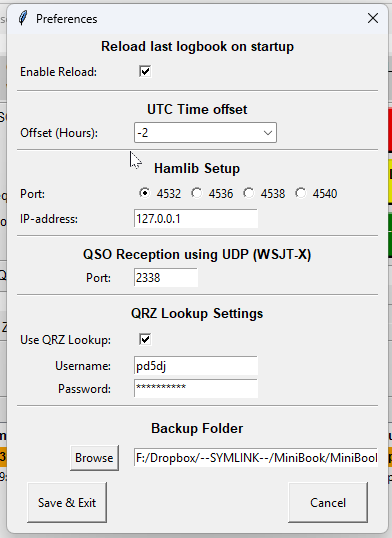Viewport: 392px width, 538px height.
Task: Click the Save & Exit button
Action: pos(67,503)
